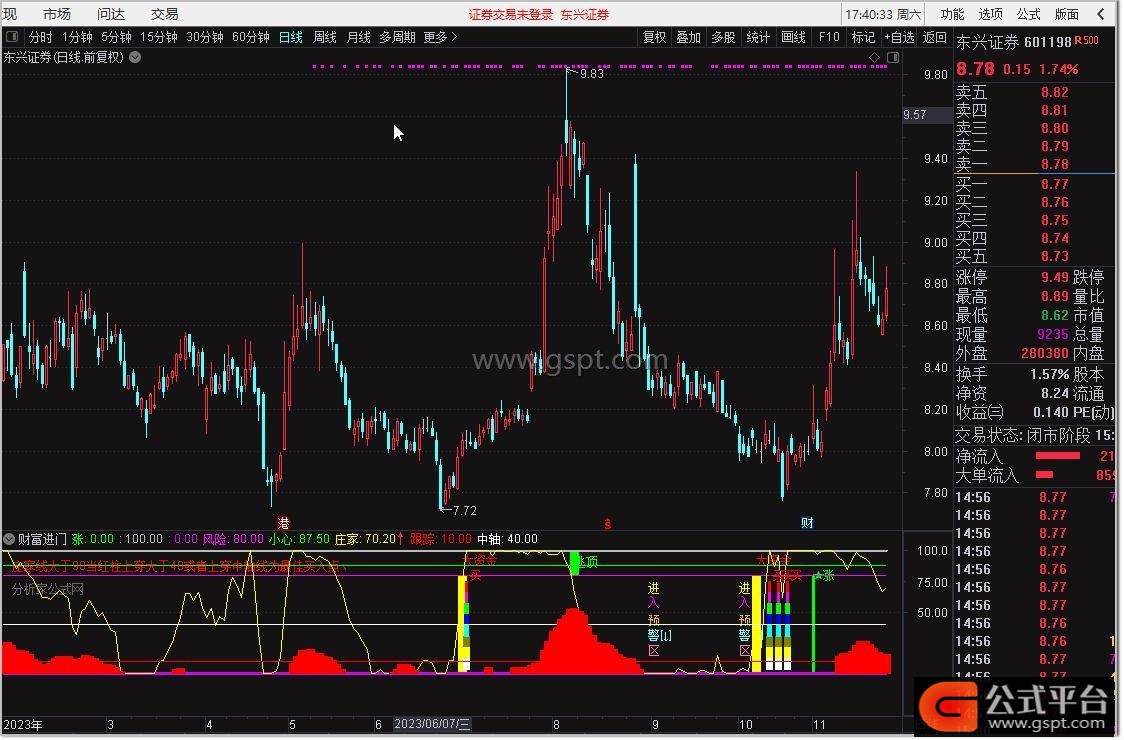Screen dimensions: 1124x740
Task: Click the 现量 value 9235
Action: click(1052, 335)
